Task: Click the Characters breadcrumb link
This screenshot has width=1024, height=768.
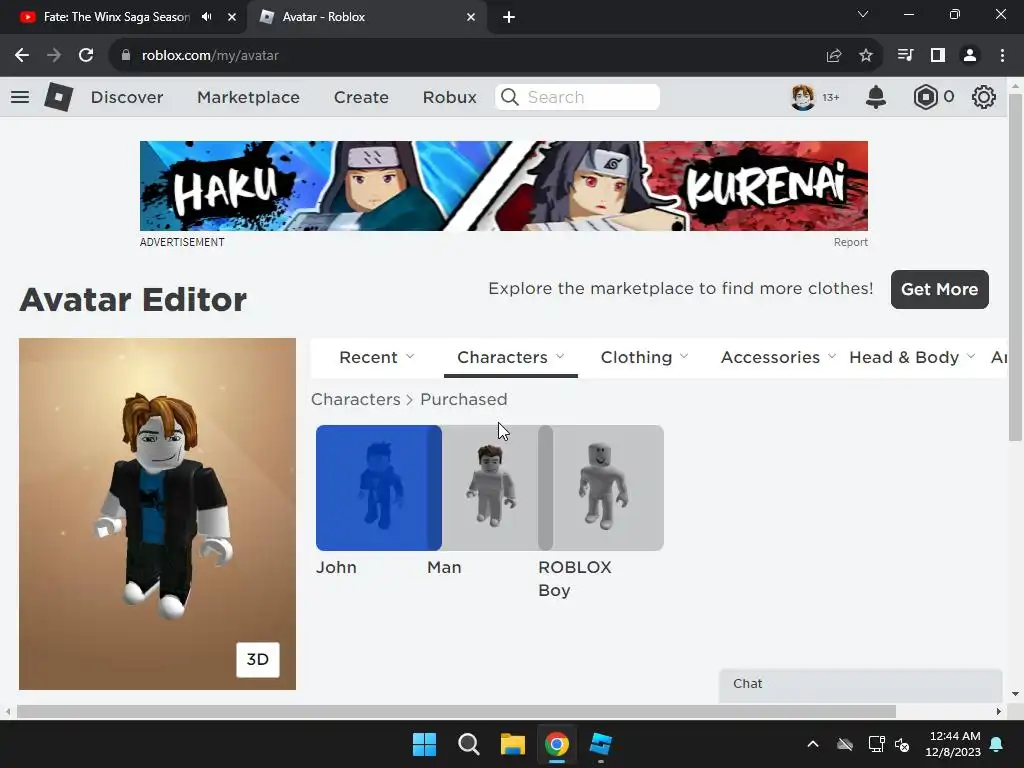Action: point(355,399)
